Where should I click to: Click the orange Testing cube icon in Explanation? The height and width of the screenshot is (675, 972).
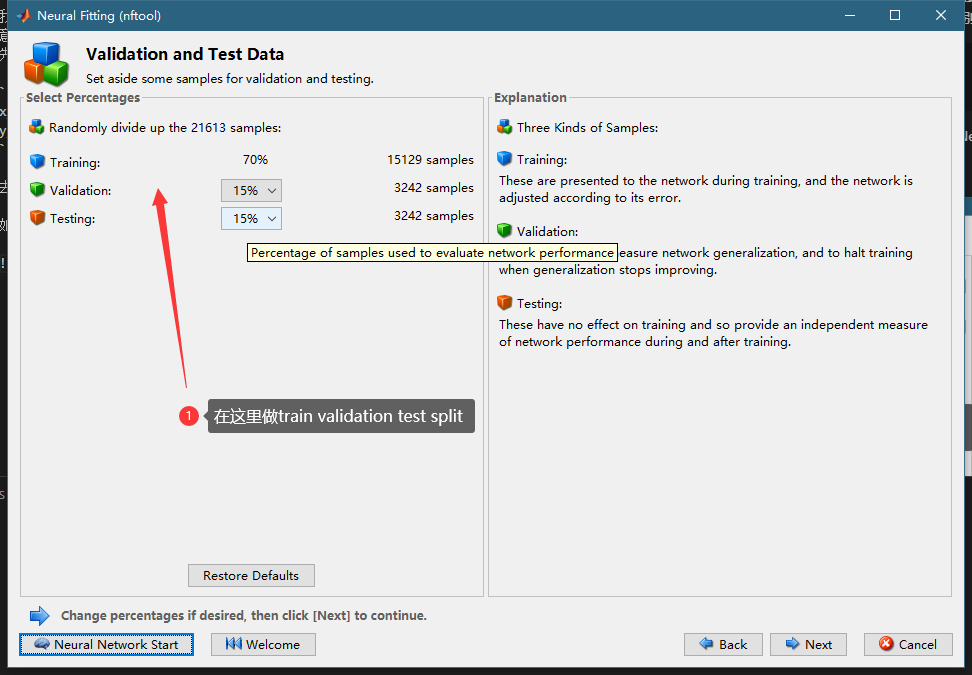[x=505, y=303]
